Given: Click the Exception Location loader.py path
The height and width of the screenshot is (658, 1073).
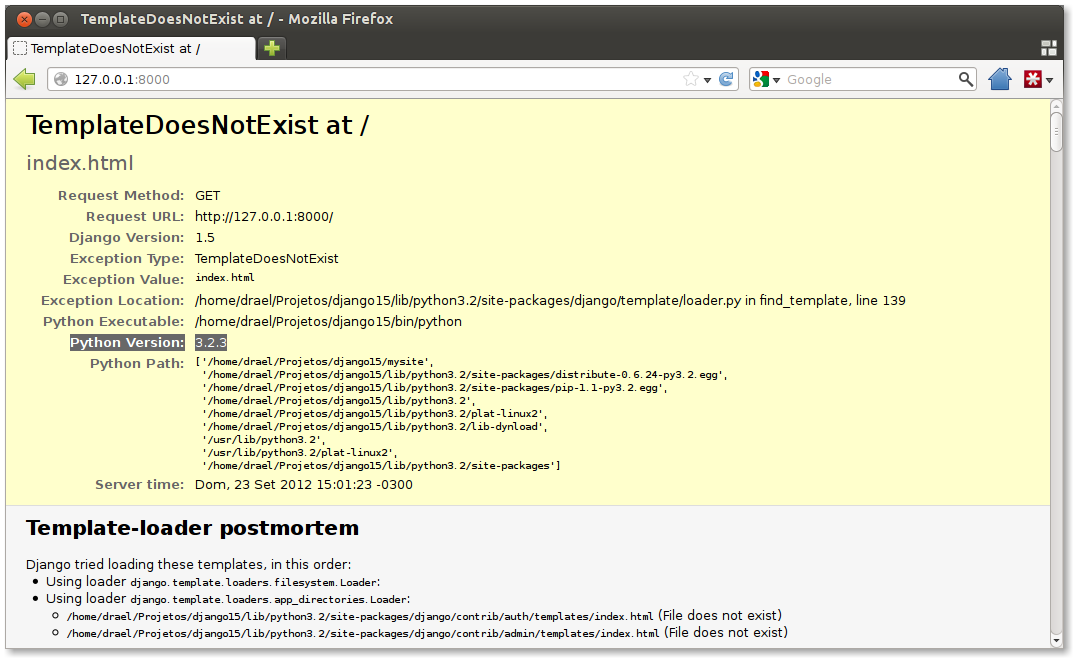Looking at the screenshot, I should (x=550, y=301).
